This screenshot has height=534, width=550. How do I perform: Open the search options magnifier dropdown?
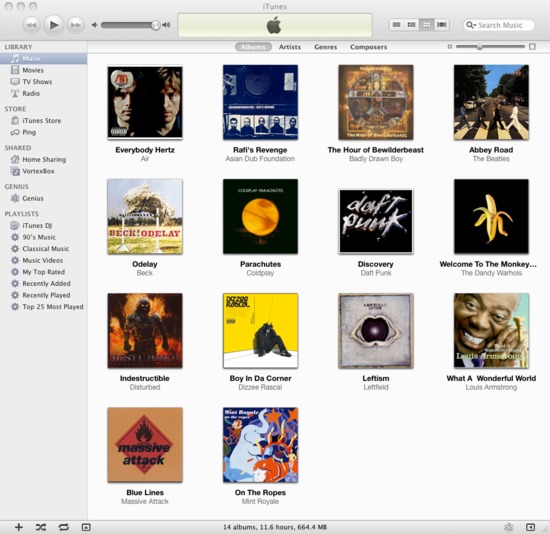coord(471,25)
